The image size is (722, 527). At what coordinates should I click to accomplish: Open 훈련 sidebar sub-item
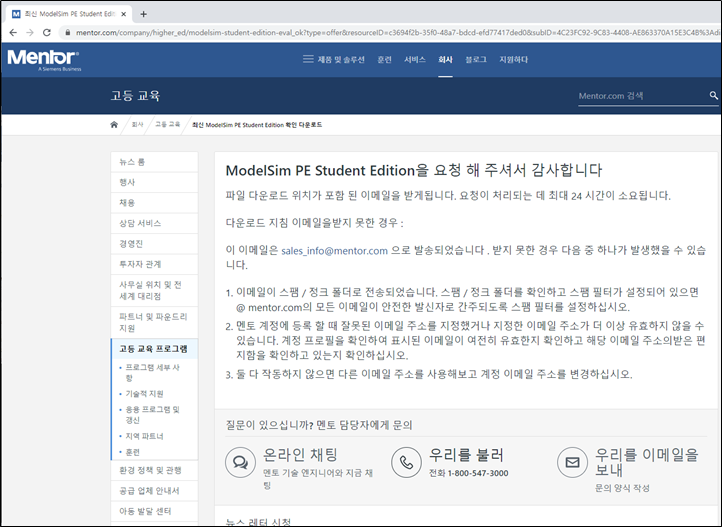coord(133,452)
